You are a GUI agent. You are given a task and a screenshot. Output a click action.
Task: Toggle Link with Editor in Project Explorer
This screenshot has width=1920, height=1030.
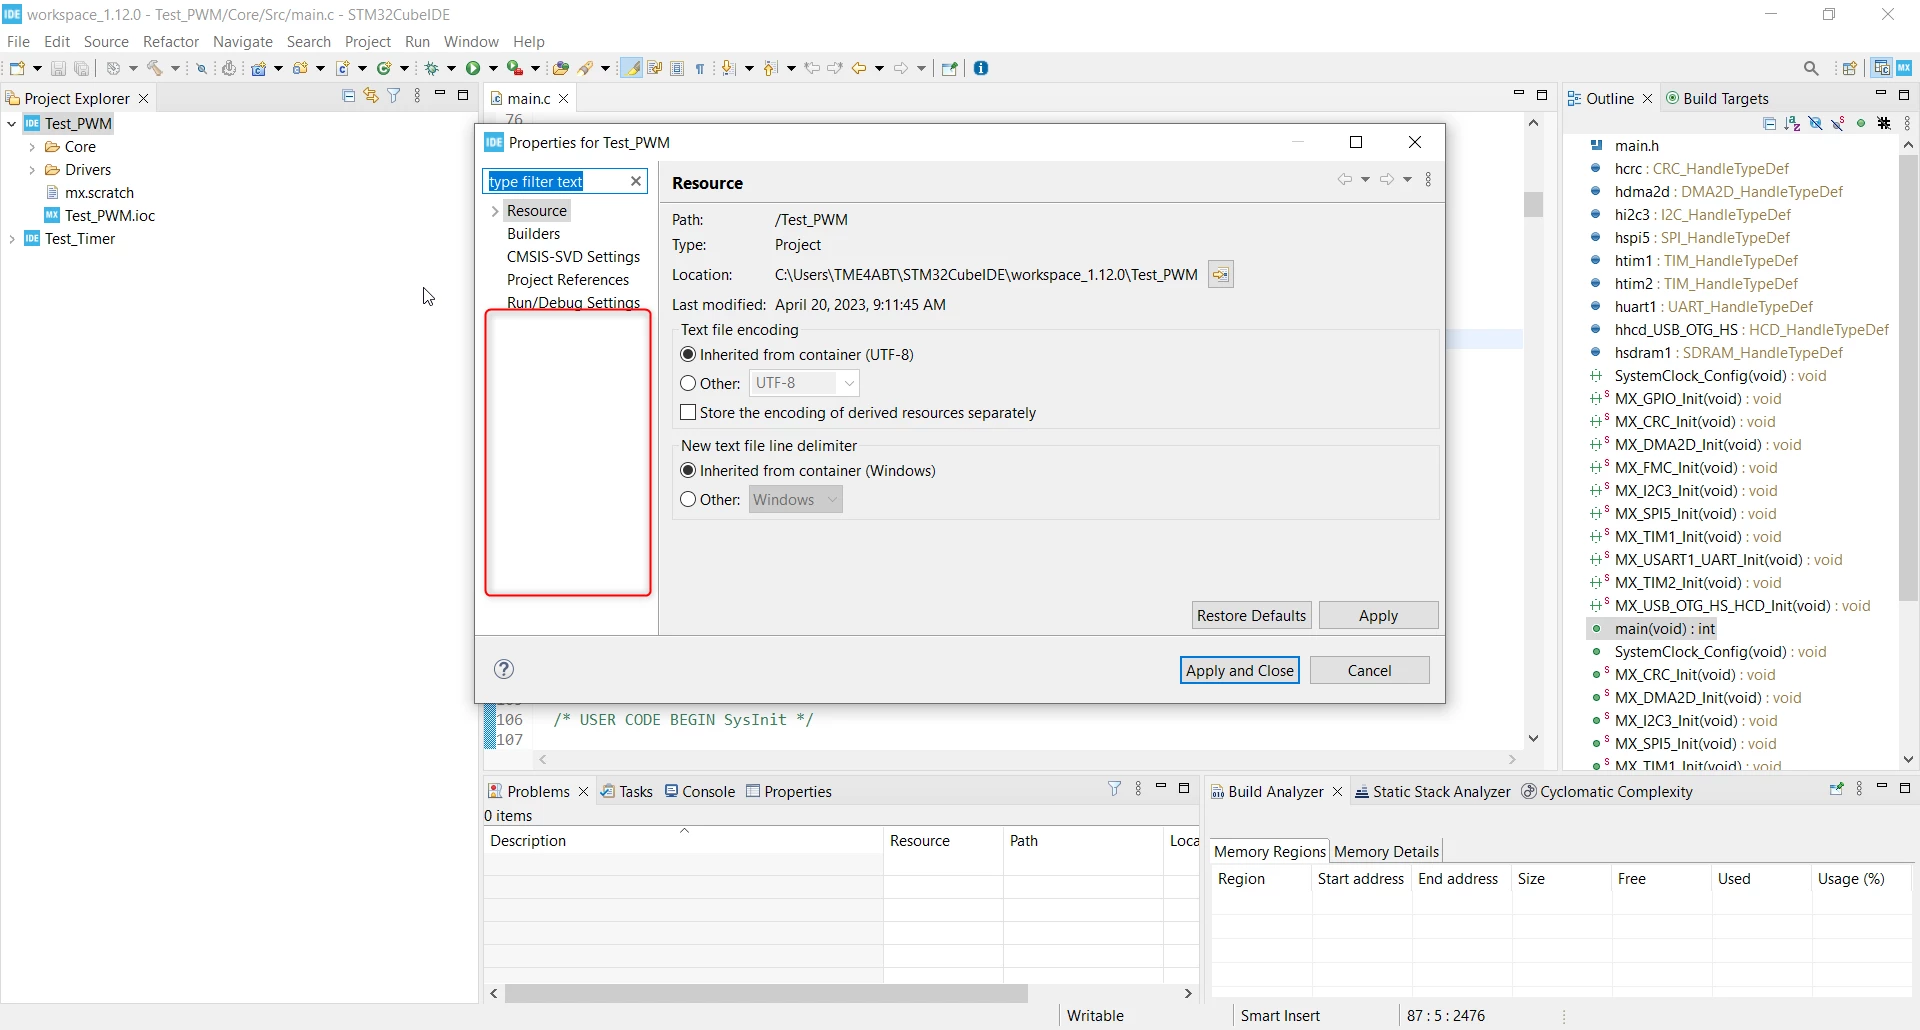click(x=371, y=95)
